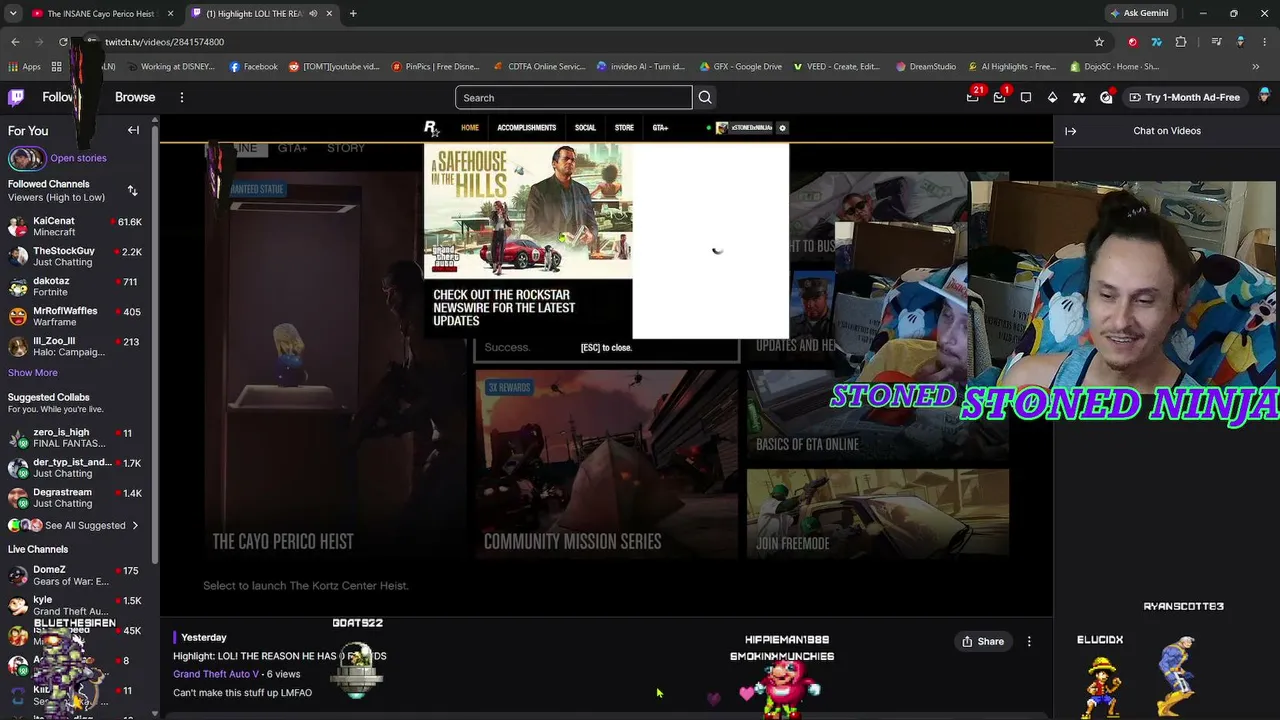This screenshot has width=1280, height=720.
Task: Open dakotaz Fortnite channel
Action: click(75, 286)
